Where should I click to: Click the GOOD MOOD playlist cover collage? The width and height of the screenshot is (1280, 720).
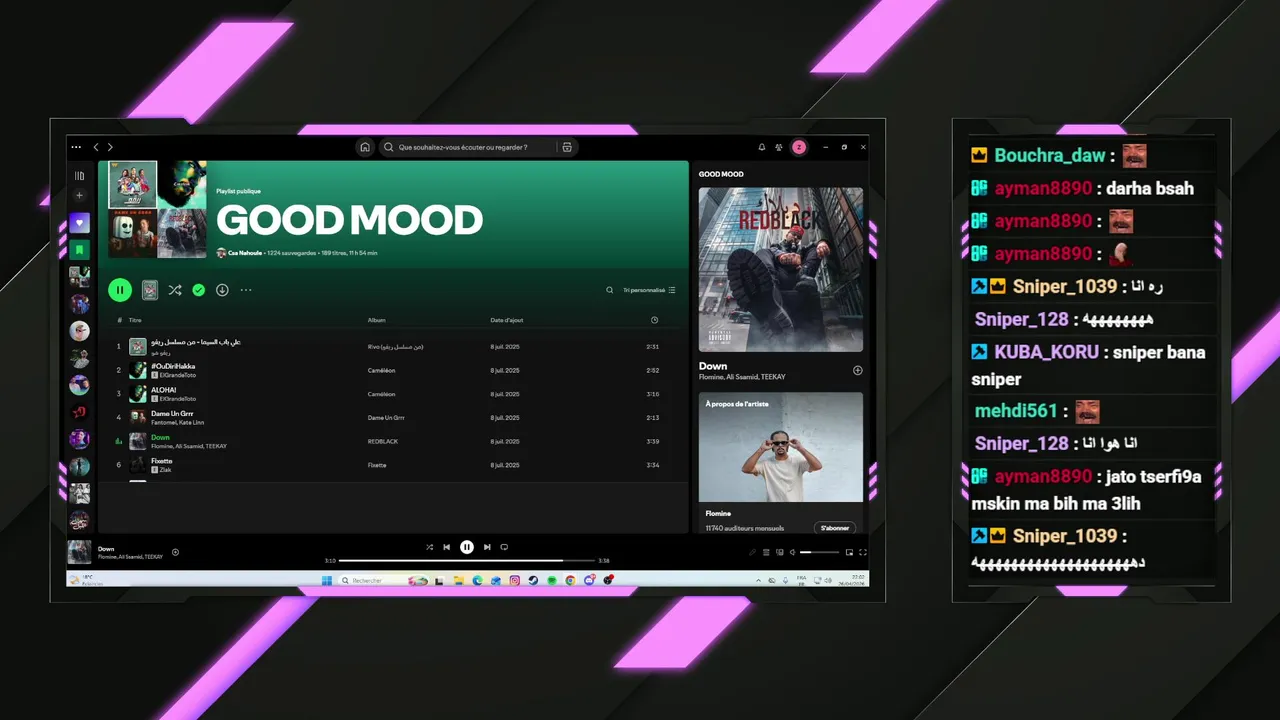coord(158,209)
